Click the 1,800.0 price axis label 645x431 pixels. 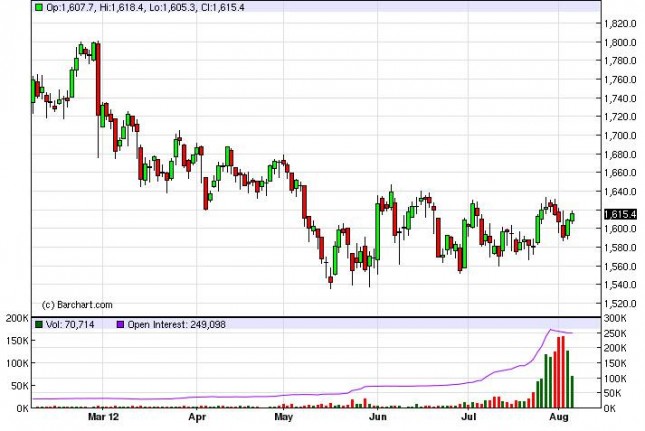pos(620,42)
